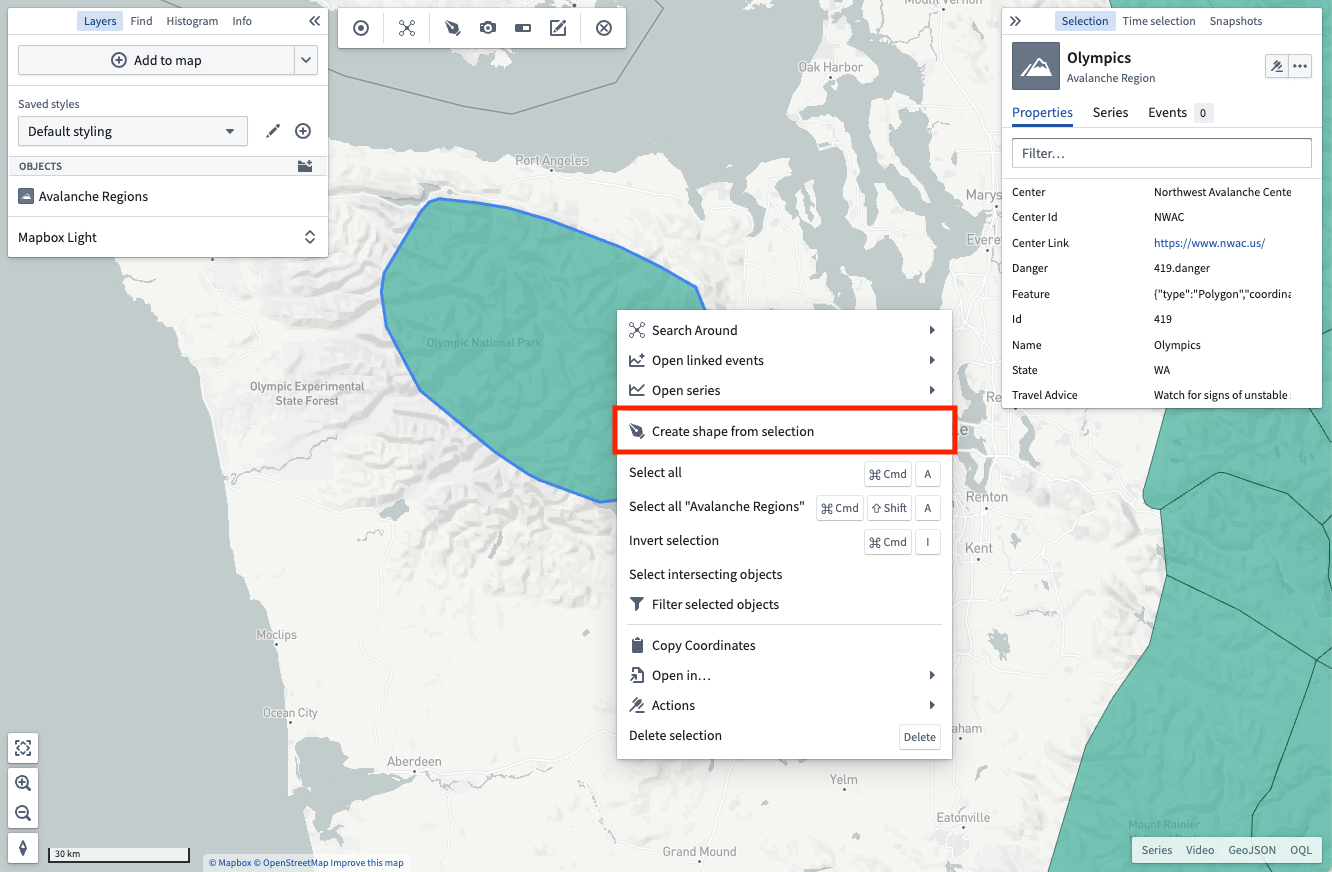Collapse the right Selection panel

pos(1016,21)
